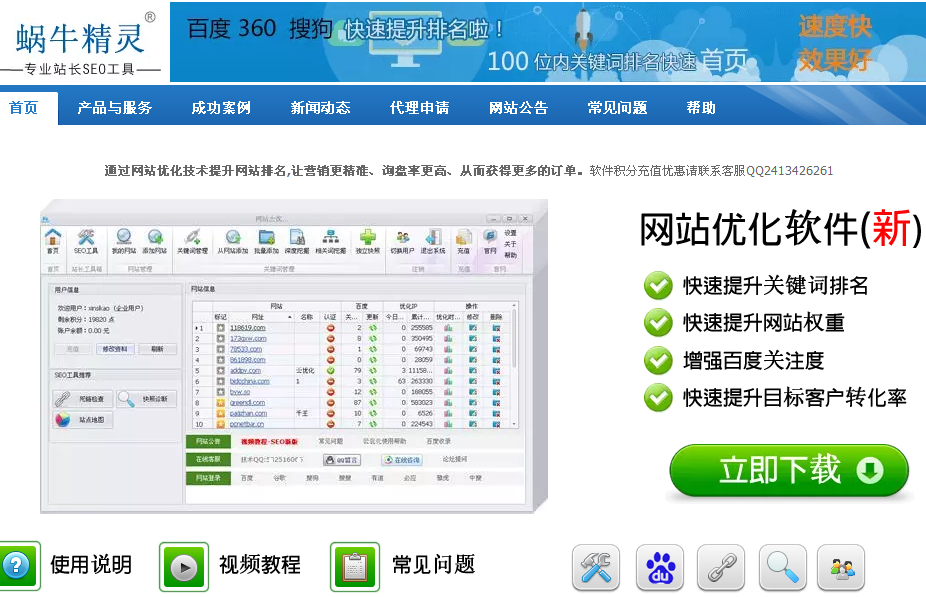926x597 pixels.
Task: Click the software preview screenshot image
Action: pyautogui.click(x=294, y=356)
